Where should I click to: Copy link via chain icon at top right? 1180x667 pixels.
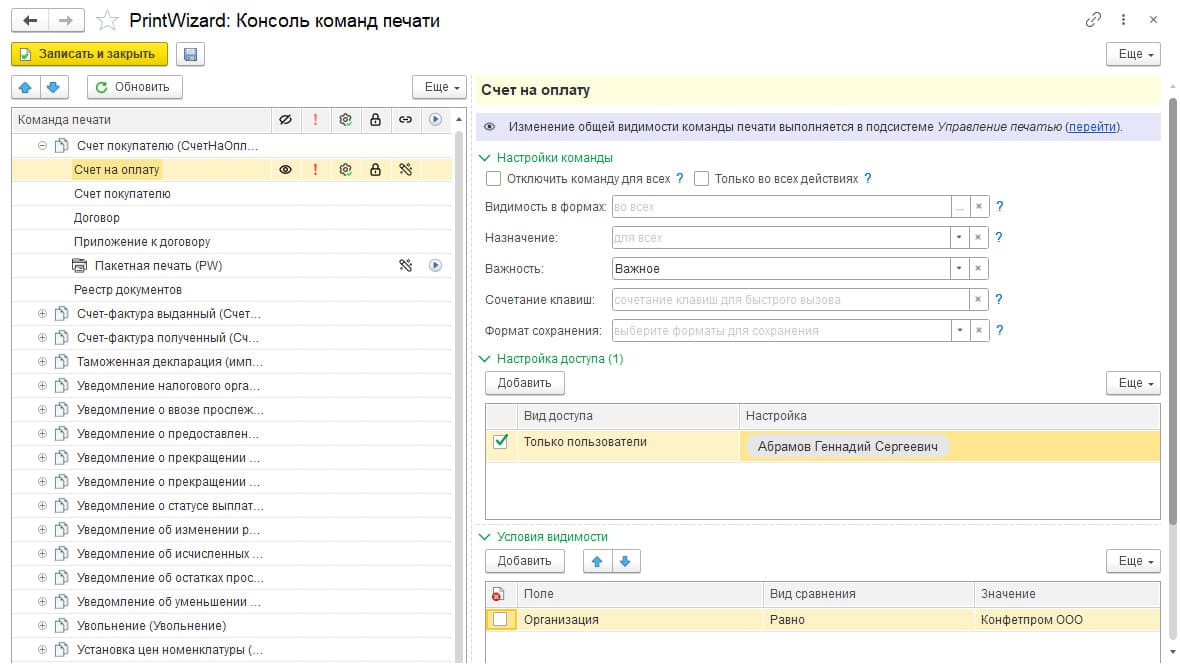click(1092, 20)
